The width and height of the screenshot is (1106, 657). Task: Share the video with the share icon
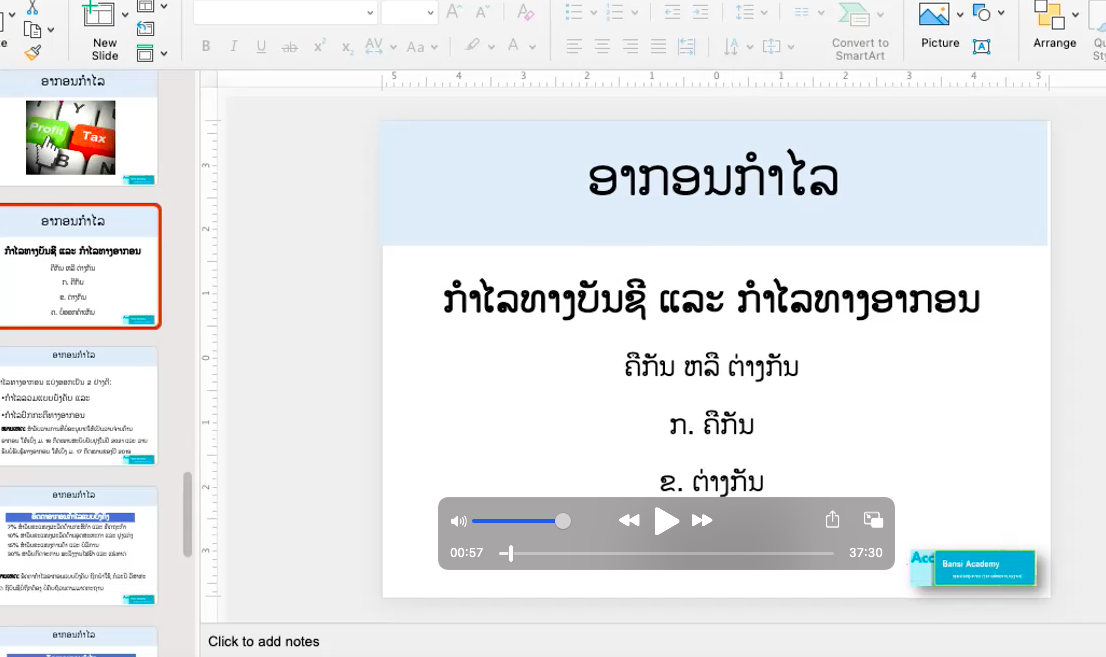(832, 519)
